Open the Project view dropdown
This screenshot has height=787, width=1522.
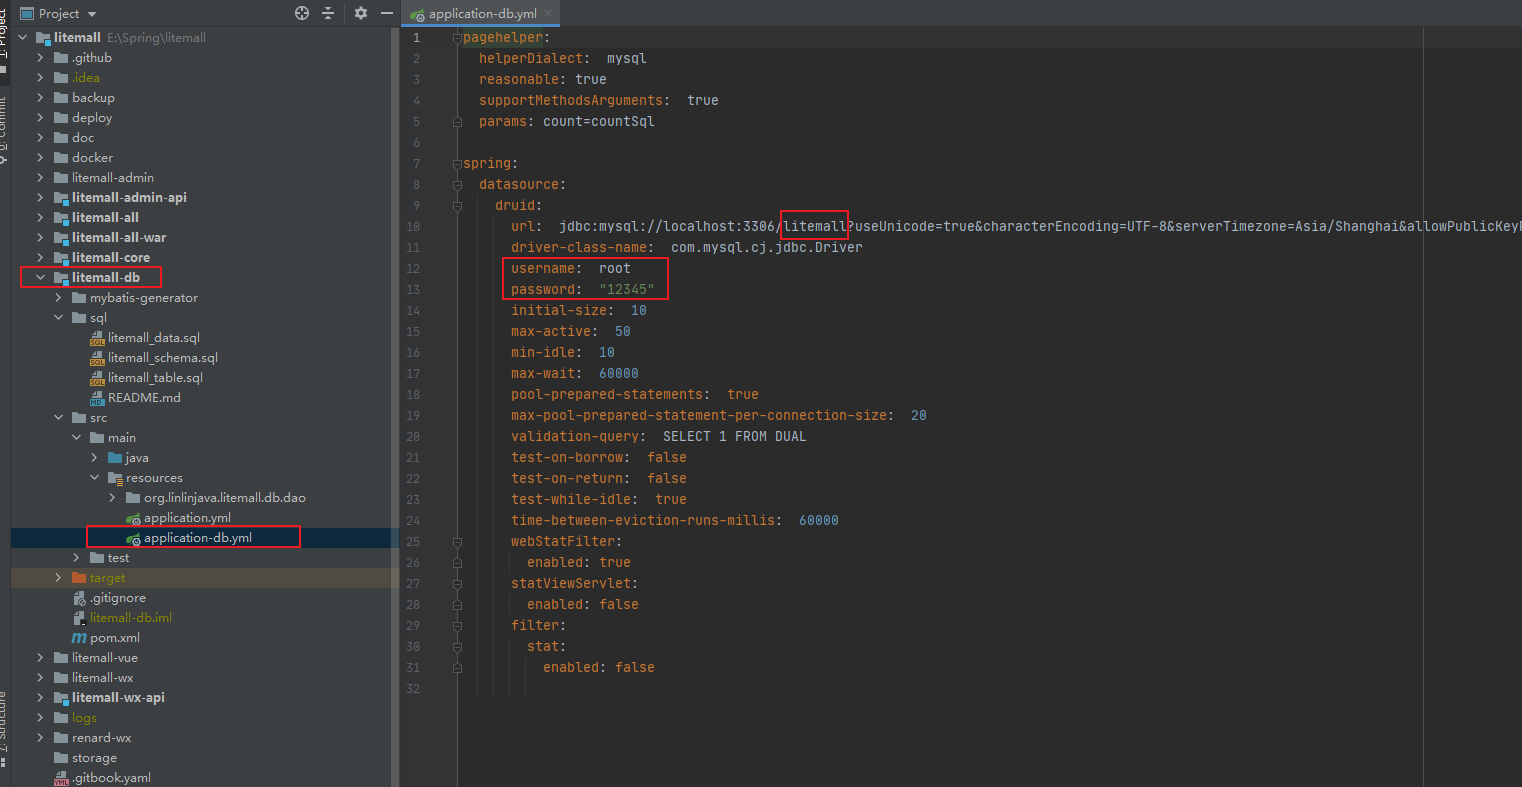point(92,14)
